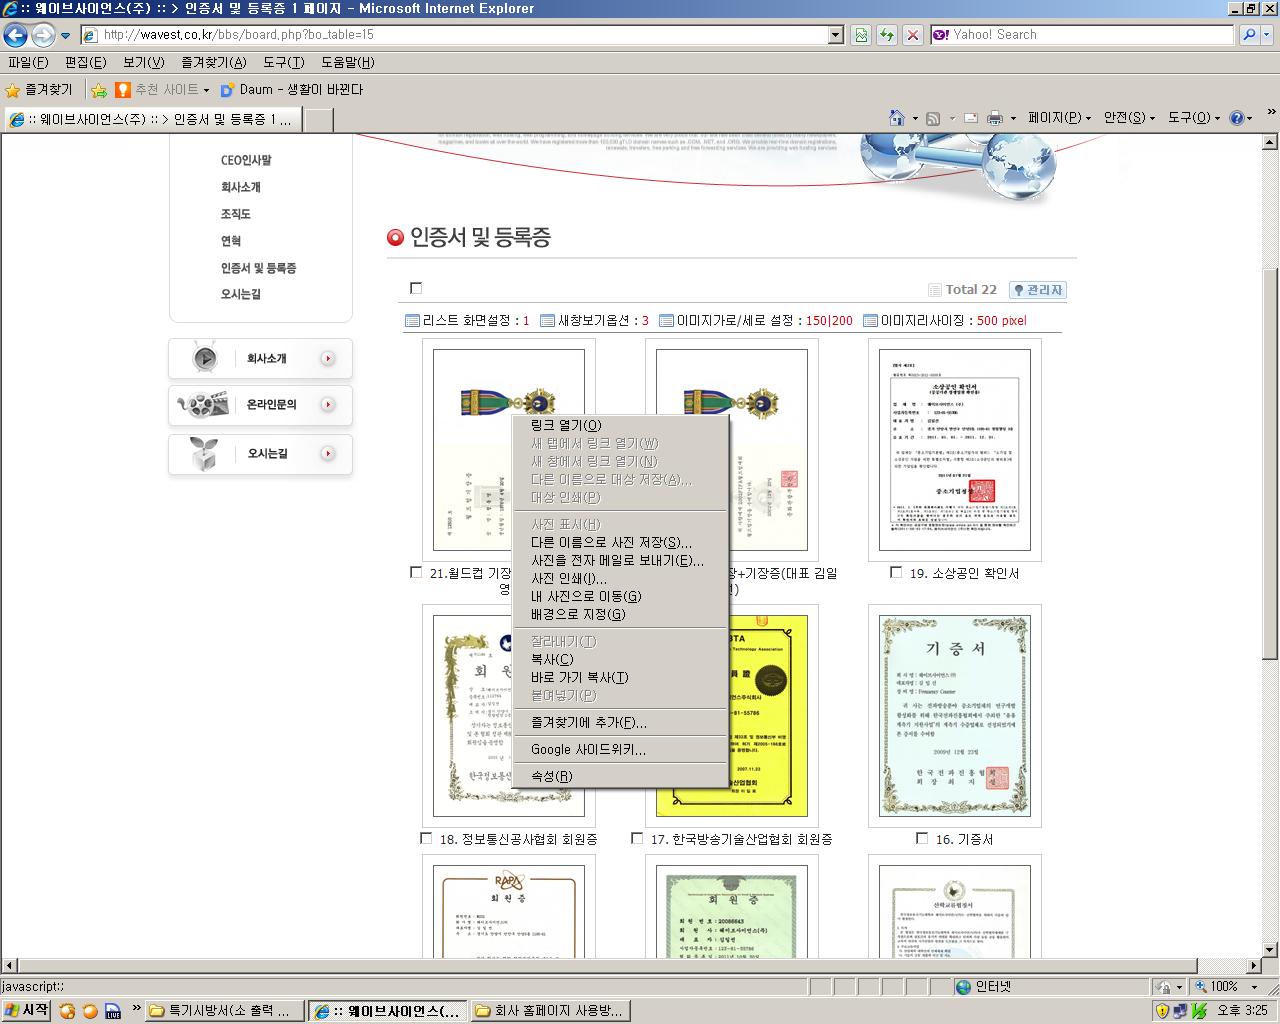Viewport: 1280px width, 1024px height.
Task: Open the Print button dropdown arrow
Action: point(1013,118)
